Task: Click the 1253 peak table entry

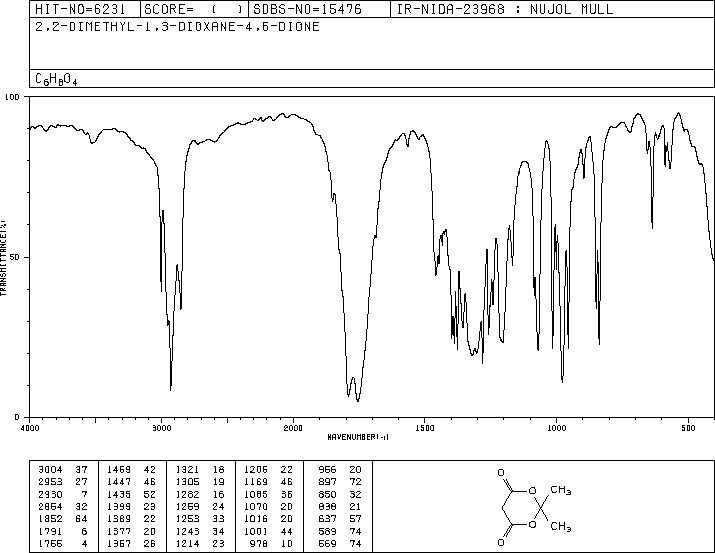Action: [200, 519]
